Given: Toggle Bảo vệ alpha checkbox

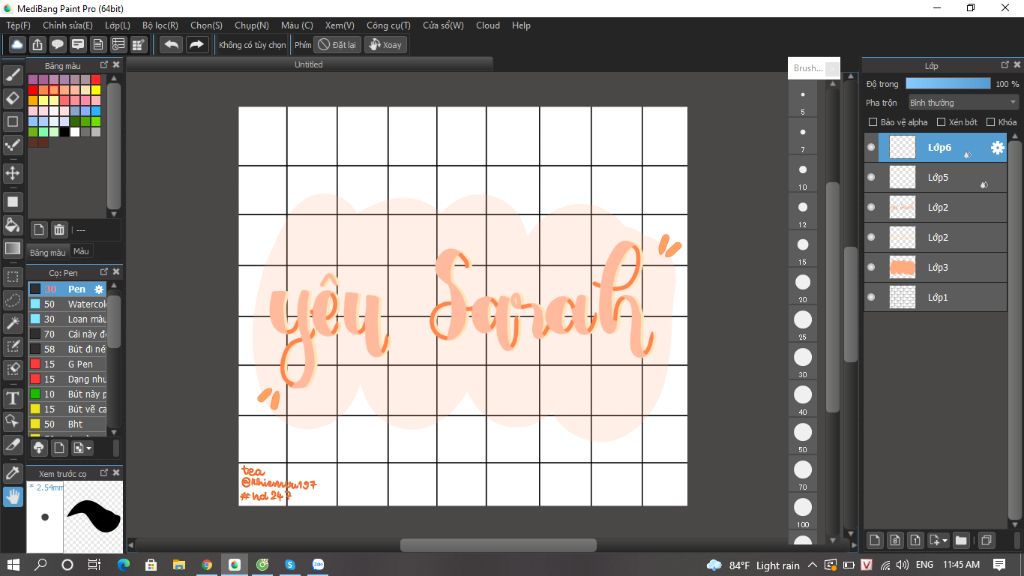Looking at the screenshot, I should pos(872,122).
